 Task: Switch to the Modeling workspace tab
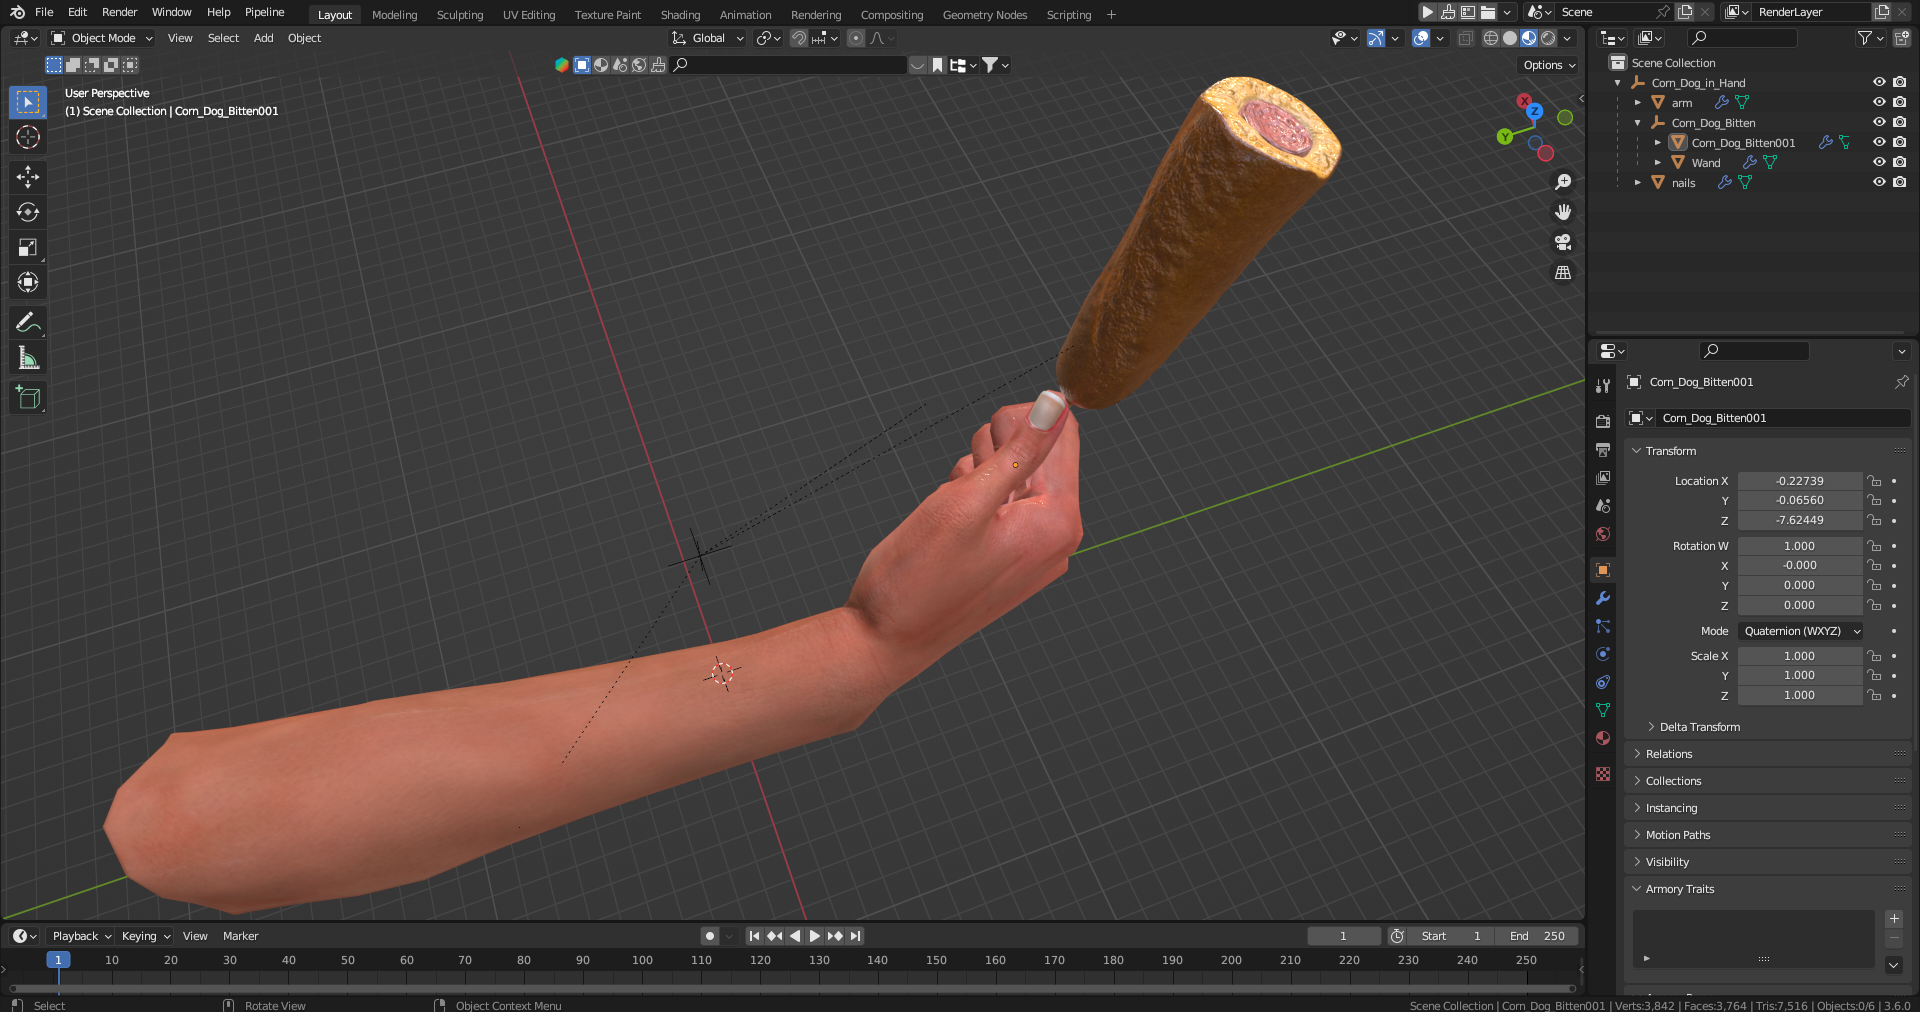pos(394,15)
